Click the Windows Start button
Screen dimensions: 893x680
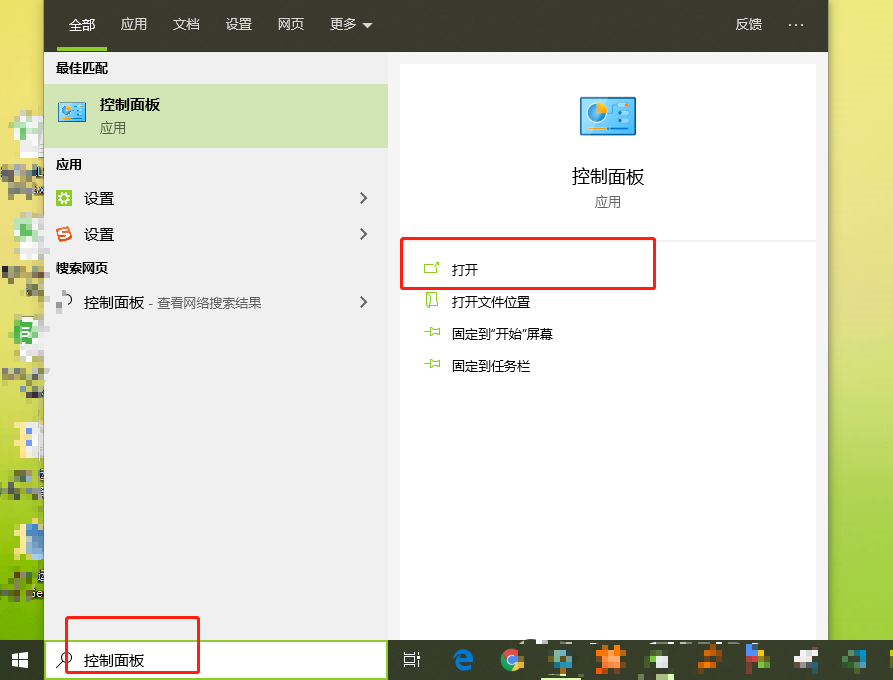20,660
